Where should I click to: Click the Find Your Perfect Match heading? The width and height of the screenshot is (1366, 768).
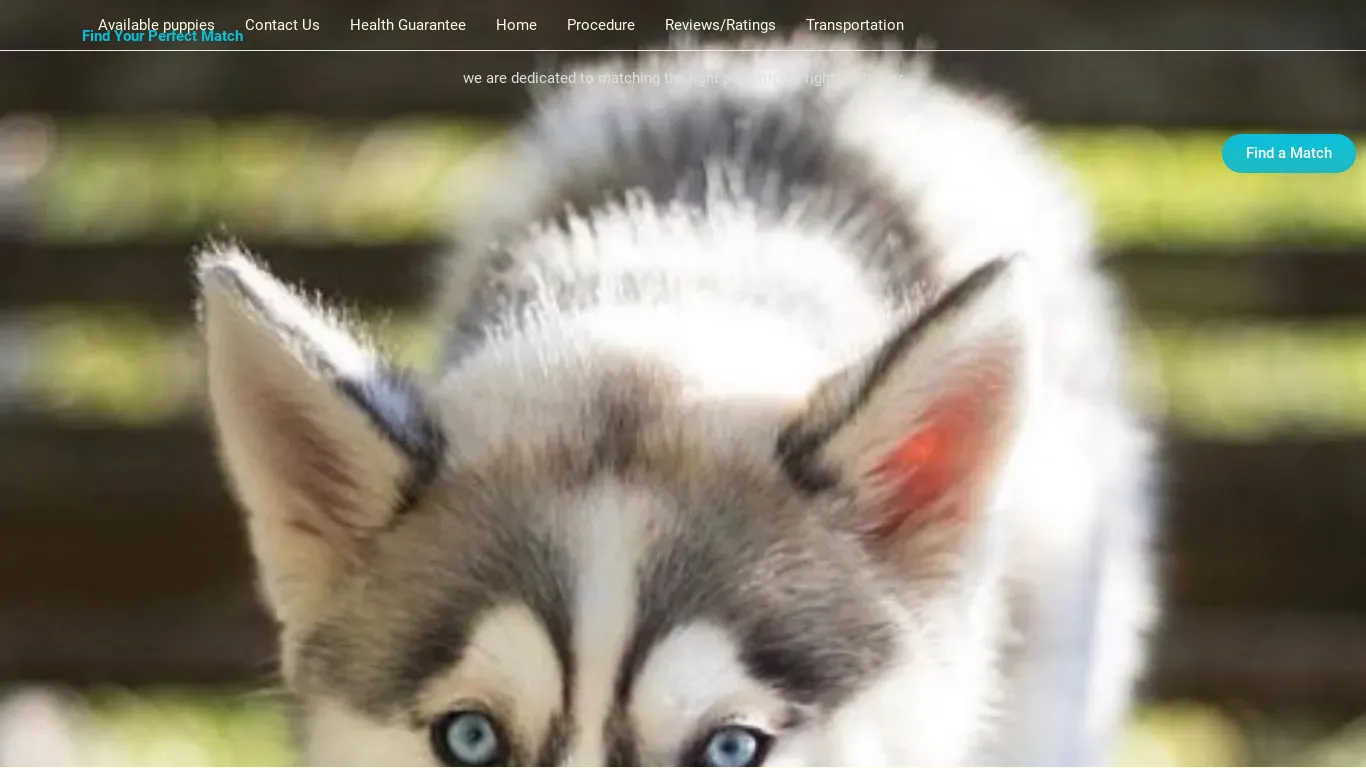pos(162,38)
